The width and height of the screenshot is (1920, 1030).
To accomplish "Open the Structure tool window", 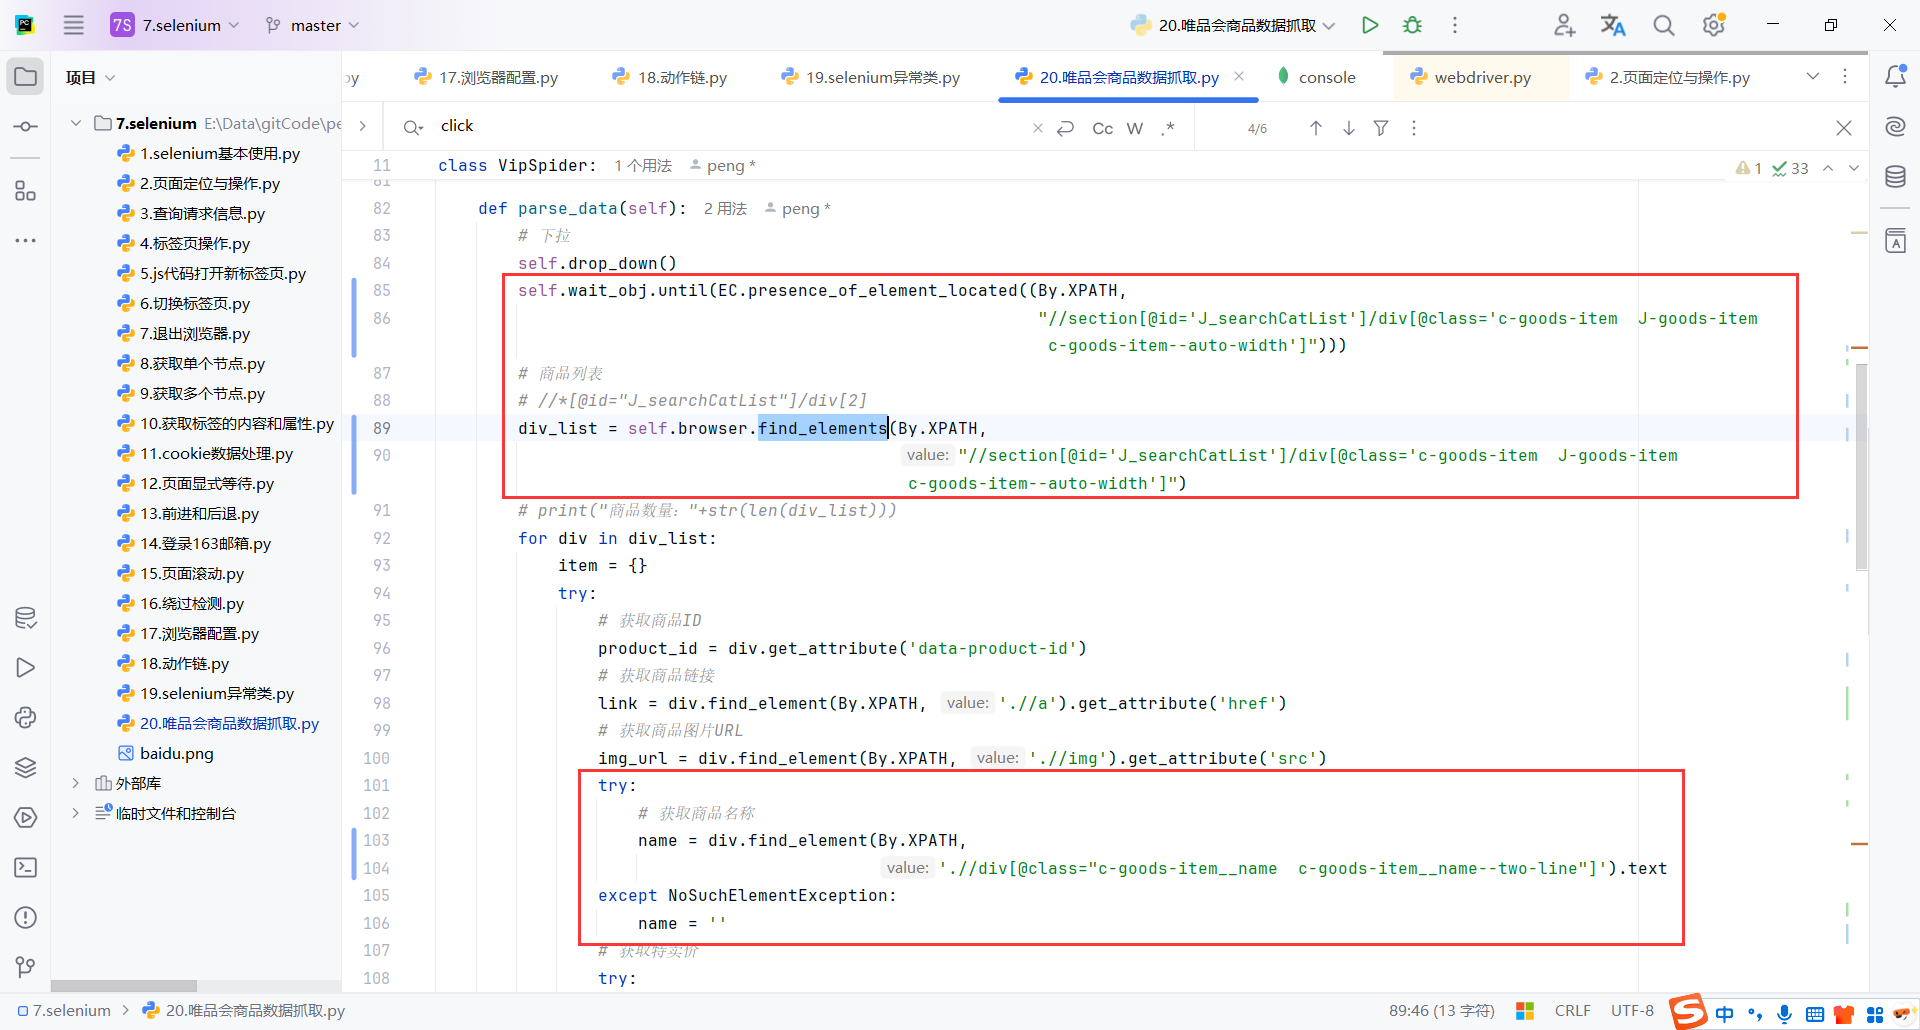I will tap(26, 191).
